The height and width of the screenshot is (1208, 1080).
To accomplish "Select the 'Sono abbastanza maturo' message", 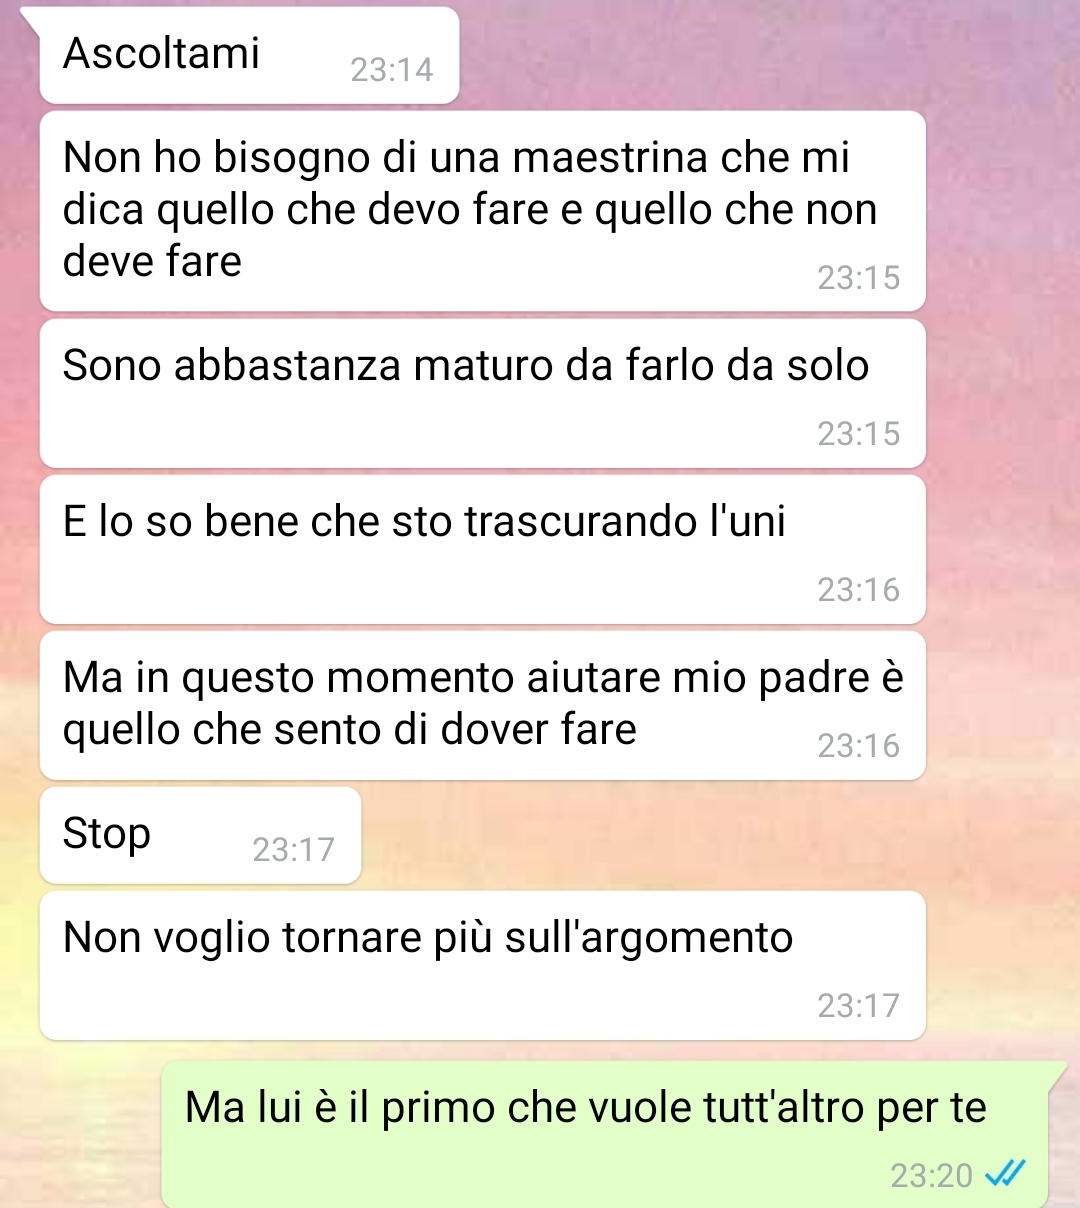I will (x=482, y=393).
